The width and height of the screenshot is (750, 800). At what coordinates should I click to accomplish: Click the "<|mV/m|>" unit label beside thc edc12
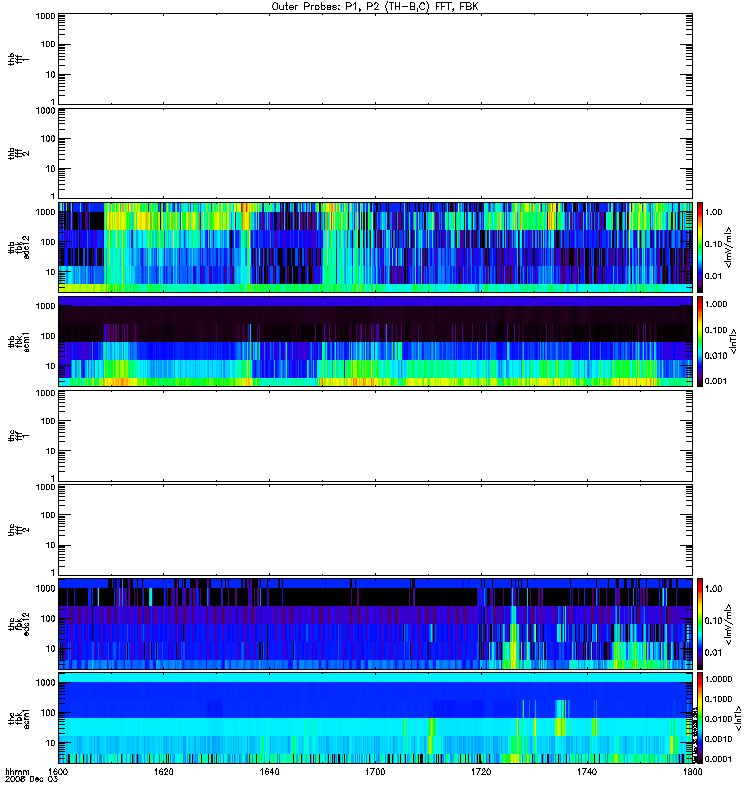(x=729, y=624)
